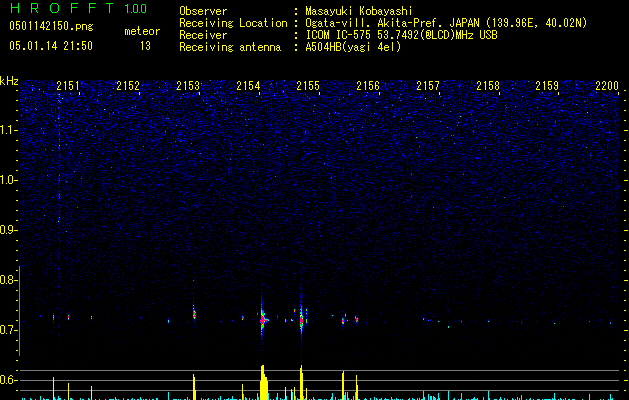Click the ICOM IC-575 receiver description
This screenshot has width=629, height=400.
click(x=401, y=35)
